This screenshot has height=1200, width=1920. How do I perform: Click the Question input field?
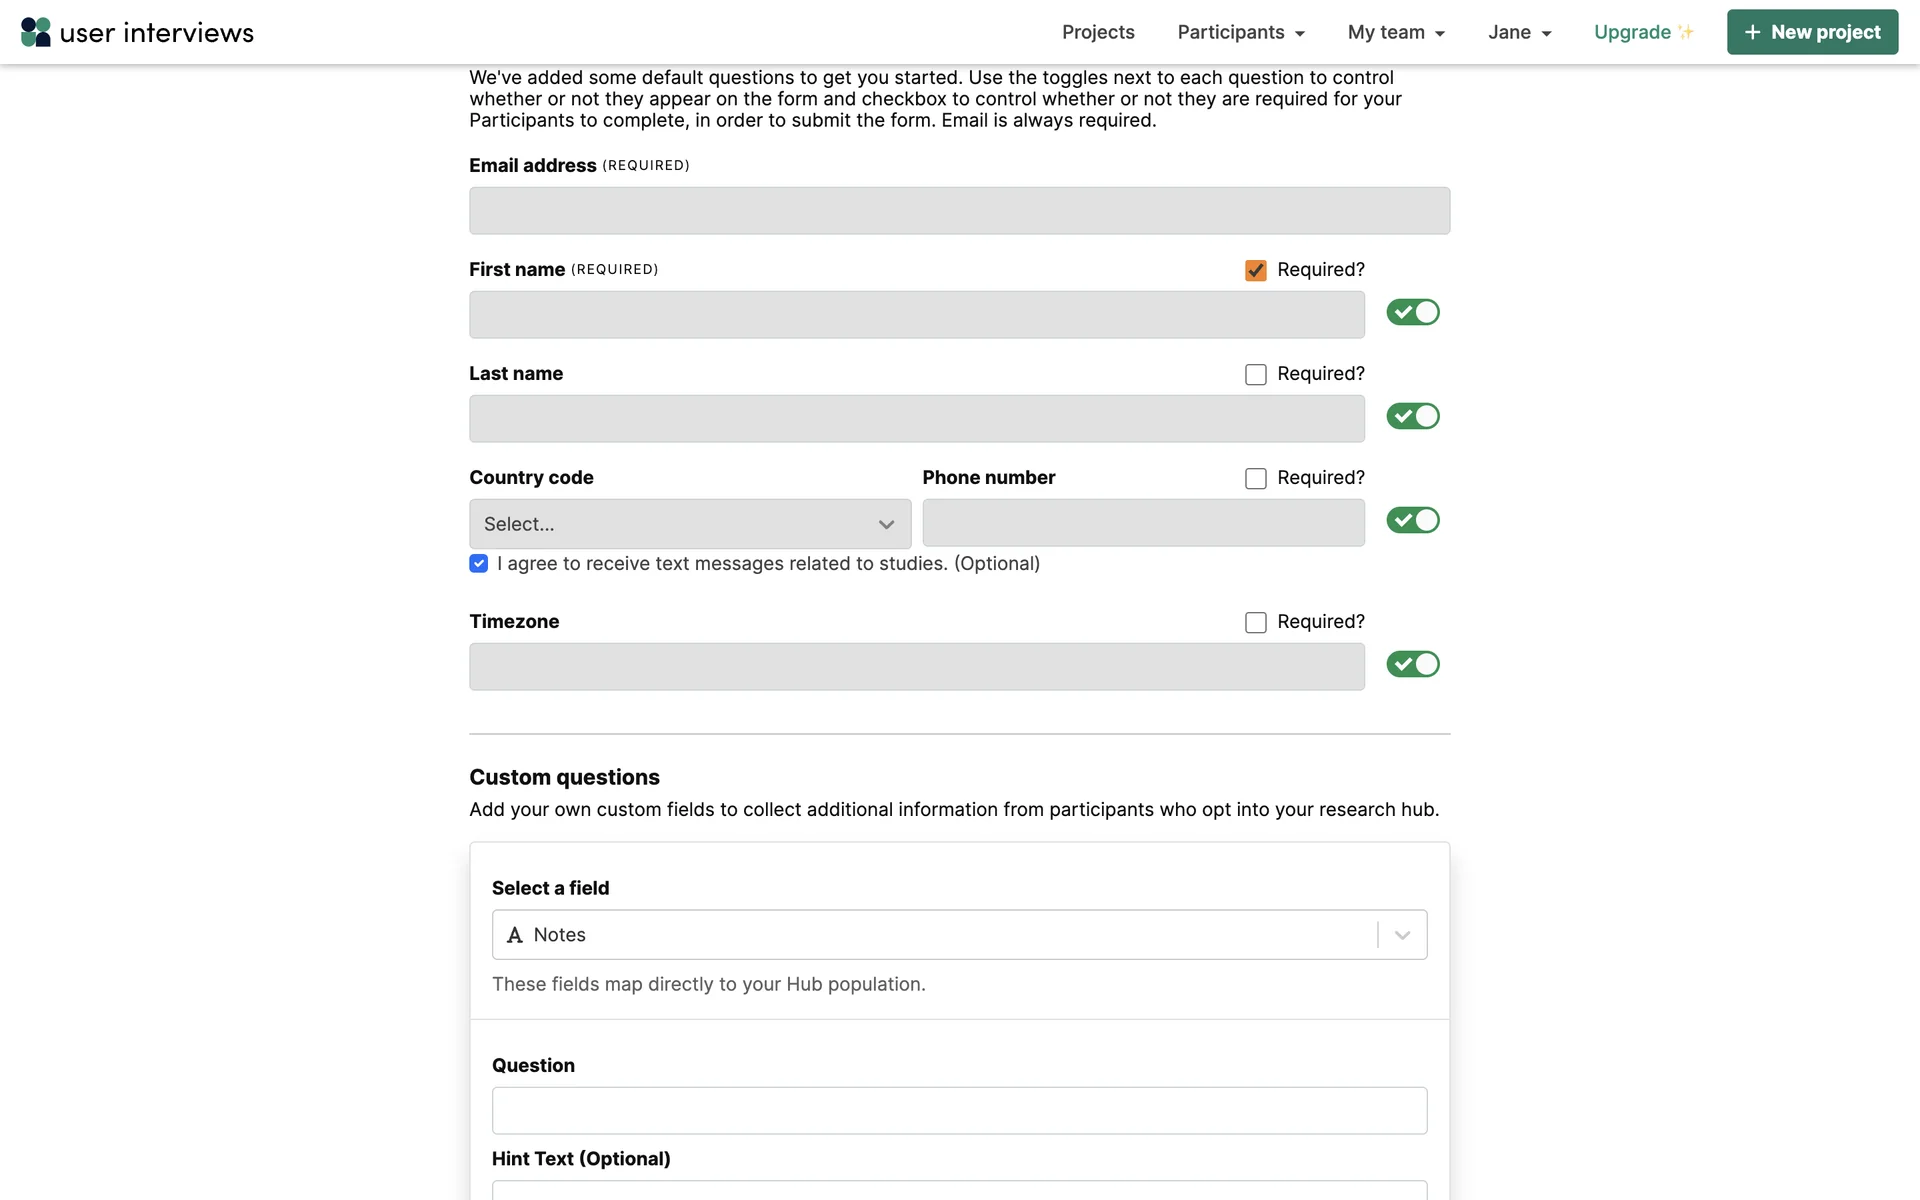click(958, 1111)
